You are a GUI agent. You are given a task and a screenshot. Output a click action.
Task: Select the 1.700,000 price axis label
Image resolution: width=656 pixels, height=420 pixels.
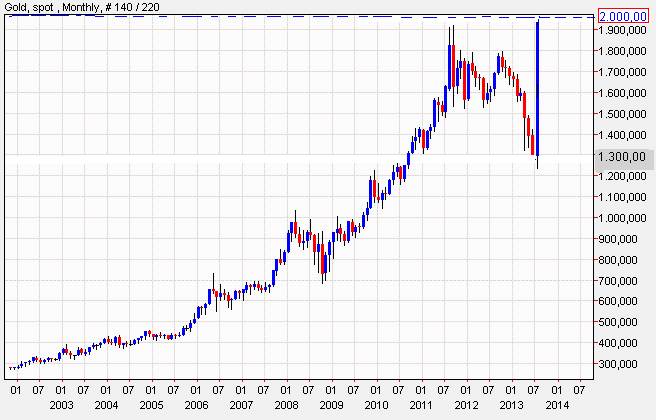[622, 72]
